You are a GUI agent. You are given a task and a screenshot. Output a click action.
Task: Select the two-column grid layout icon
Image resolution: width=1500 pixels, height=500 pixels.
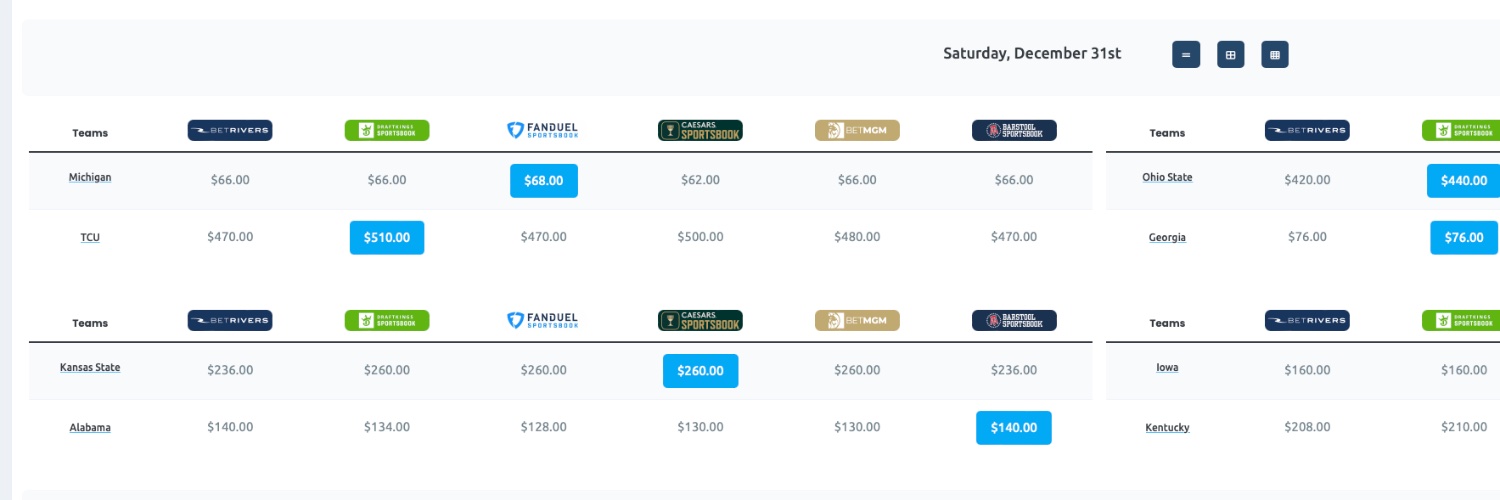coord(1230,55)
